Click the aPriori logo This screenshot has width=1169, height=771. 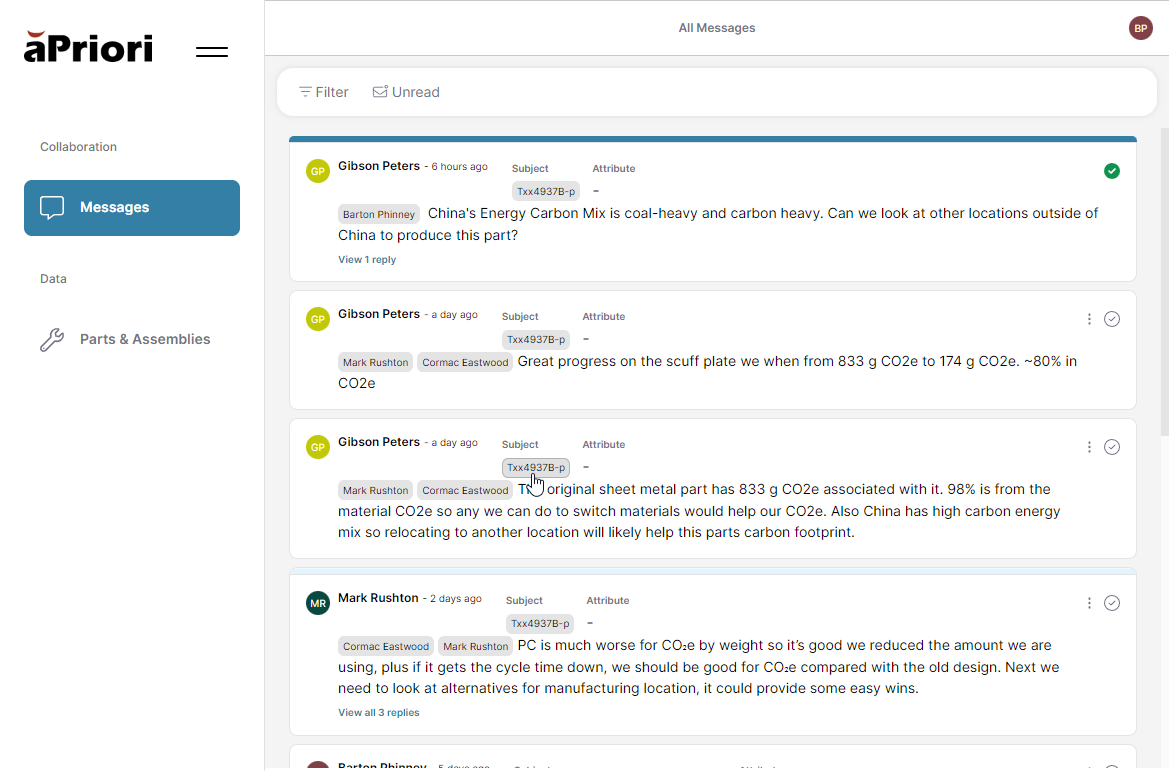(x=88, y=46)
